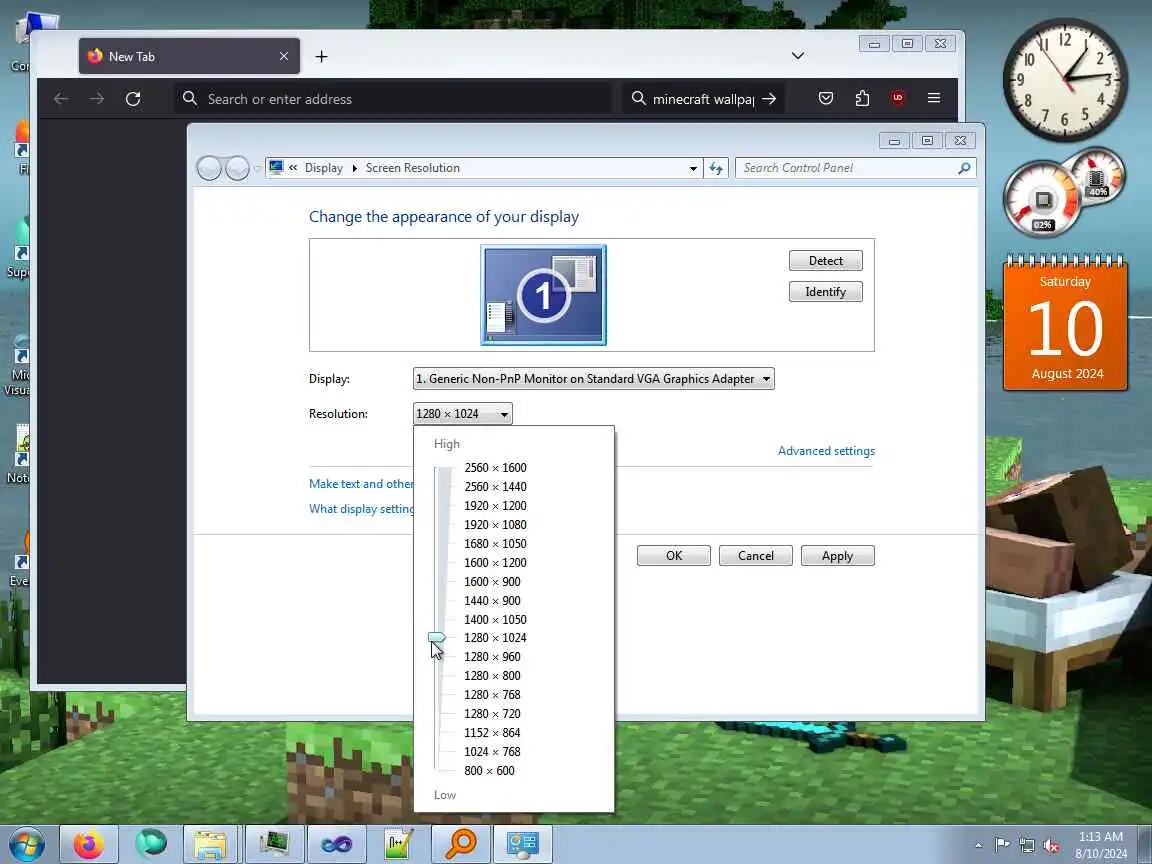The height and width of the screenshot is (864, 1152).
Task: Close the New Tab in Firefox
Action: point(284,56)
